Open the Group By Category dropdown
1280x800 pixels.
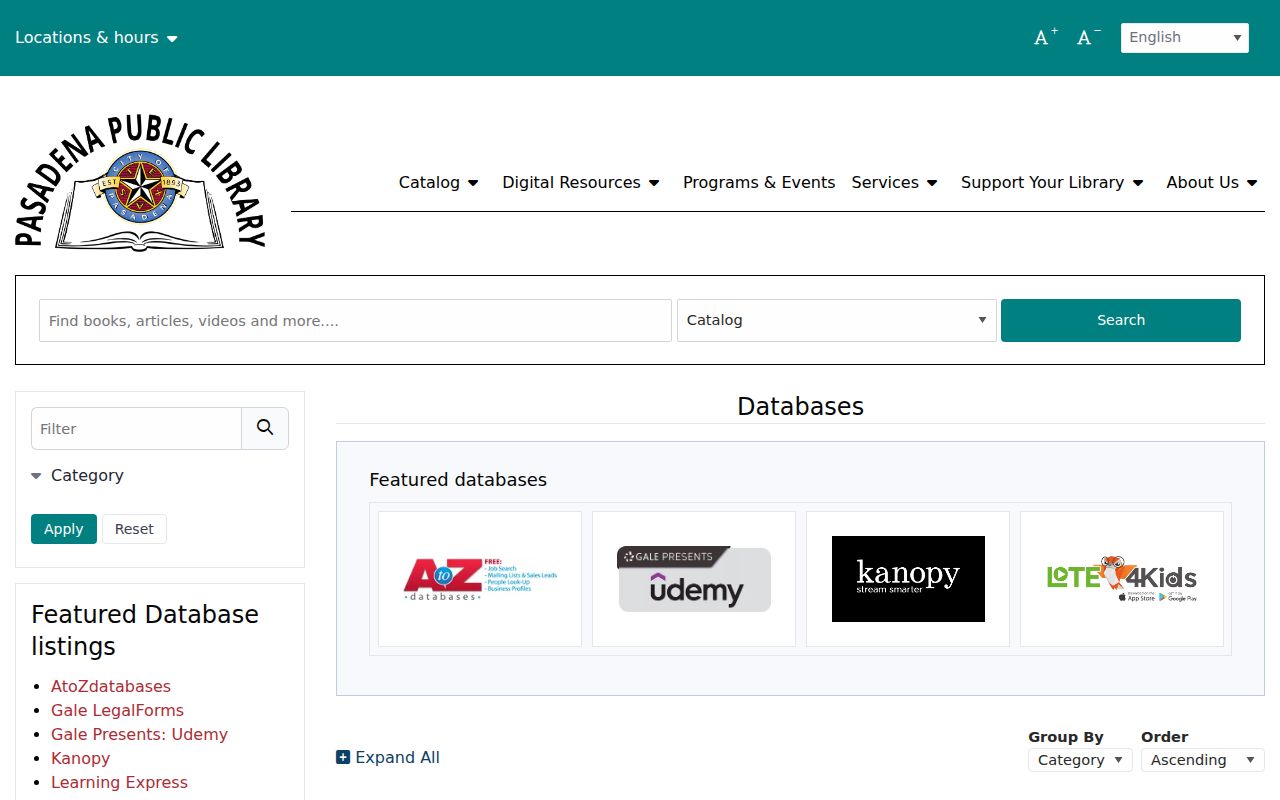click(x=1081, y=760)
